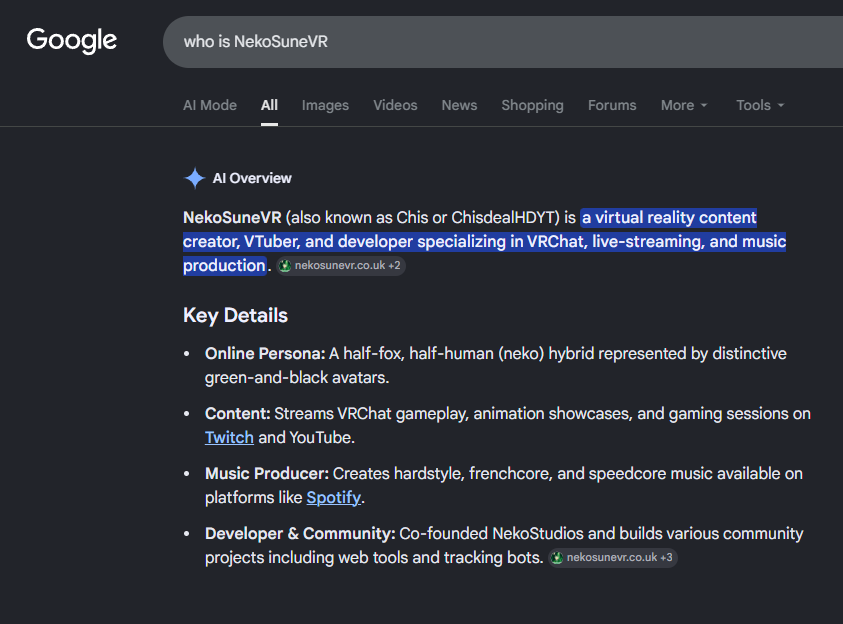Click the bold NekoSuneVR name text

click(232, 218)
